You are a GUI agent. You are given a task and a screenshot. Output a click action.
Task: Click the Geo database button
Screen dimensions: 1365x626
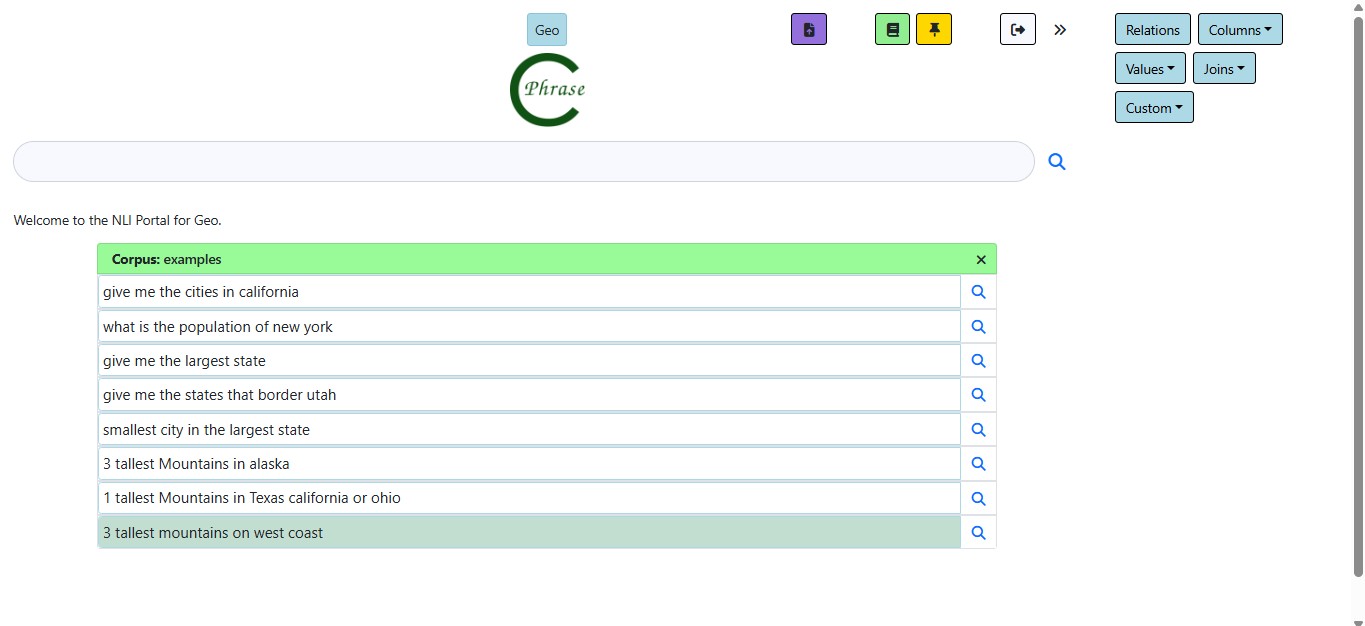point(547,30)
